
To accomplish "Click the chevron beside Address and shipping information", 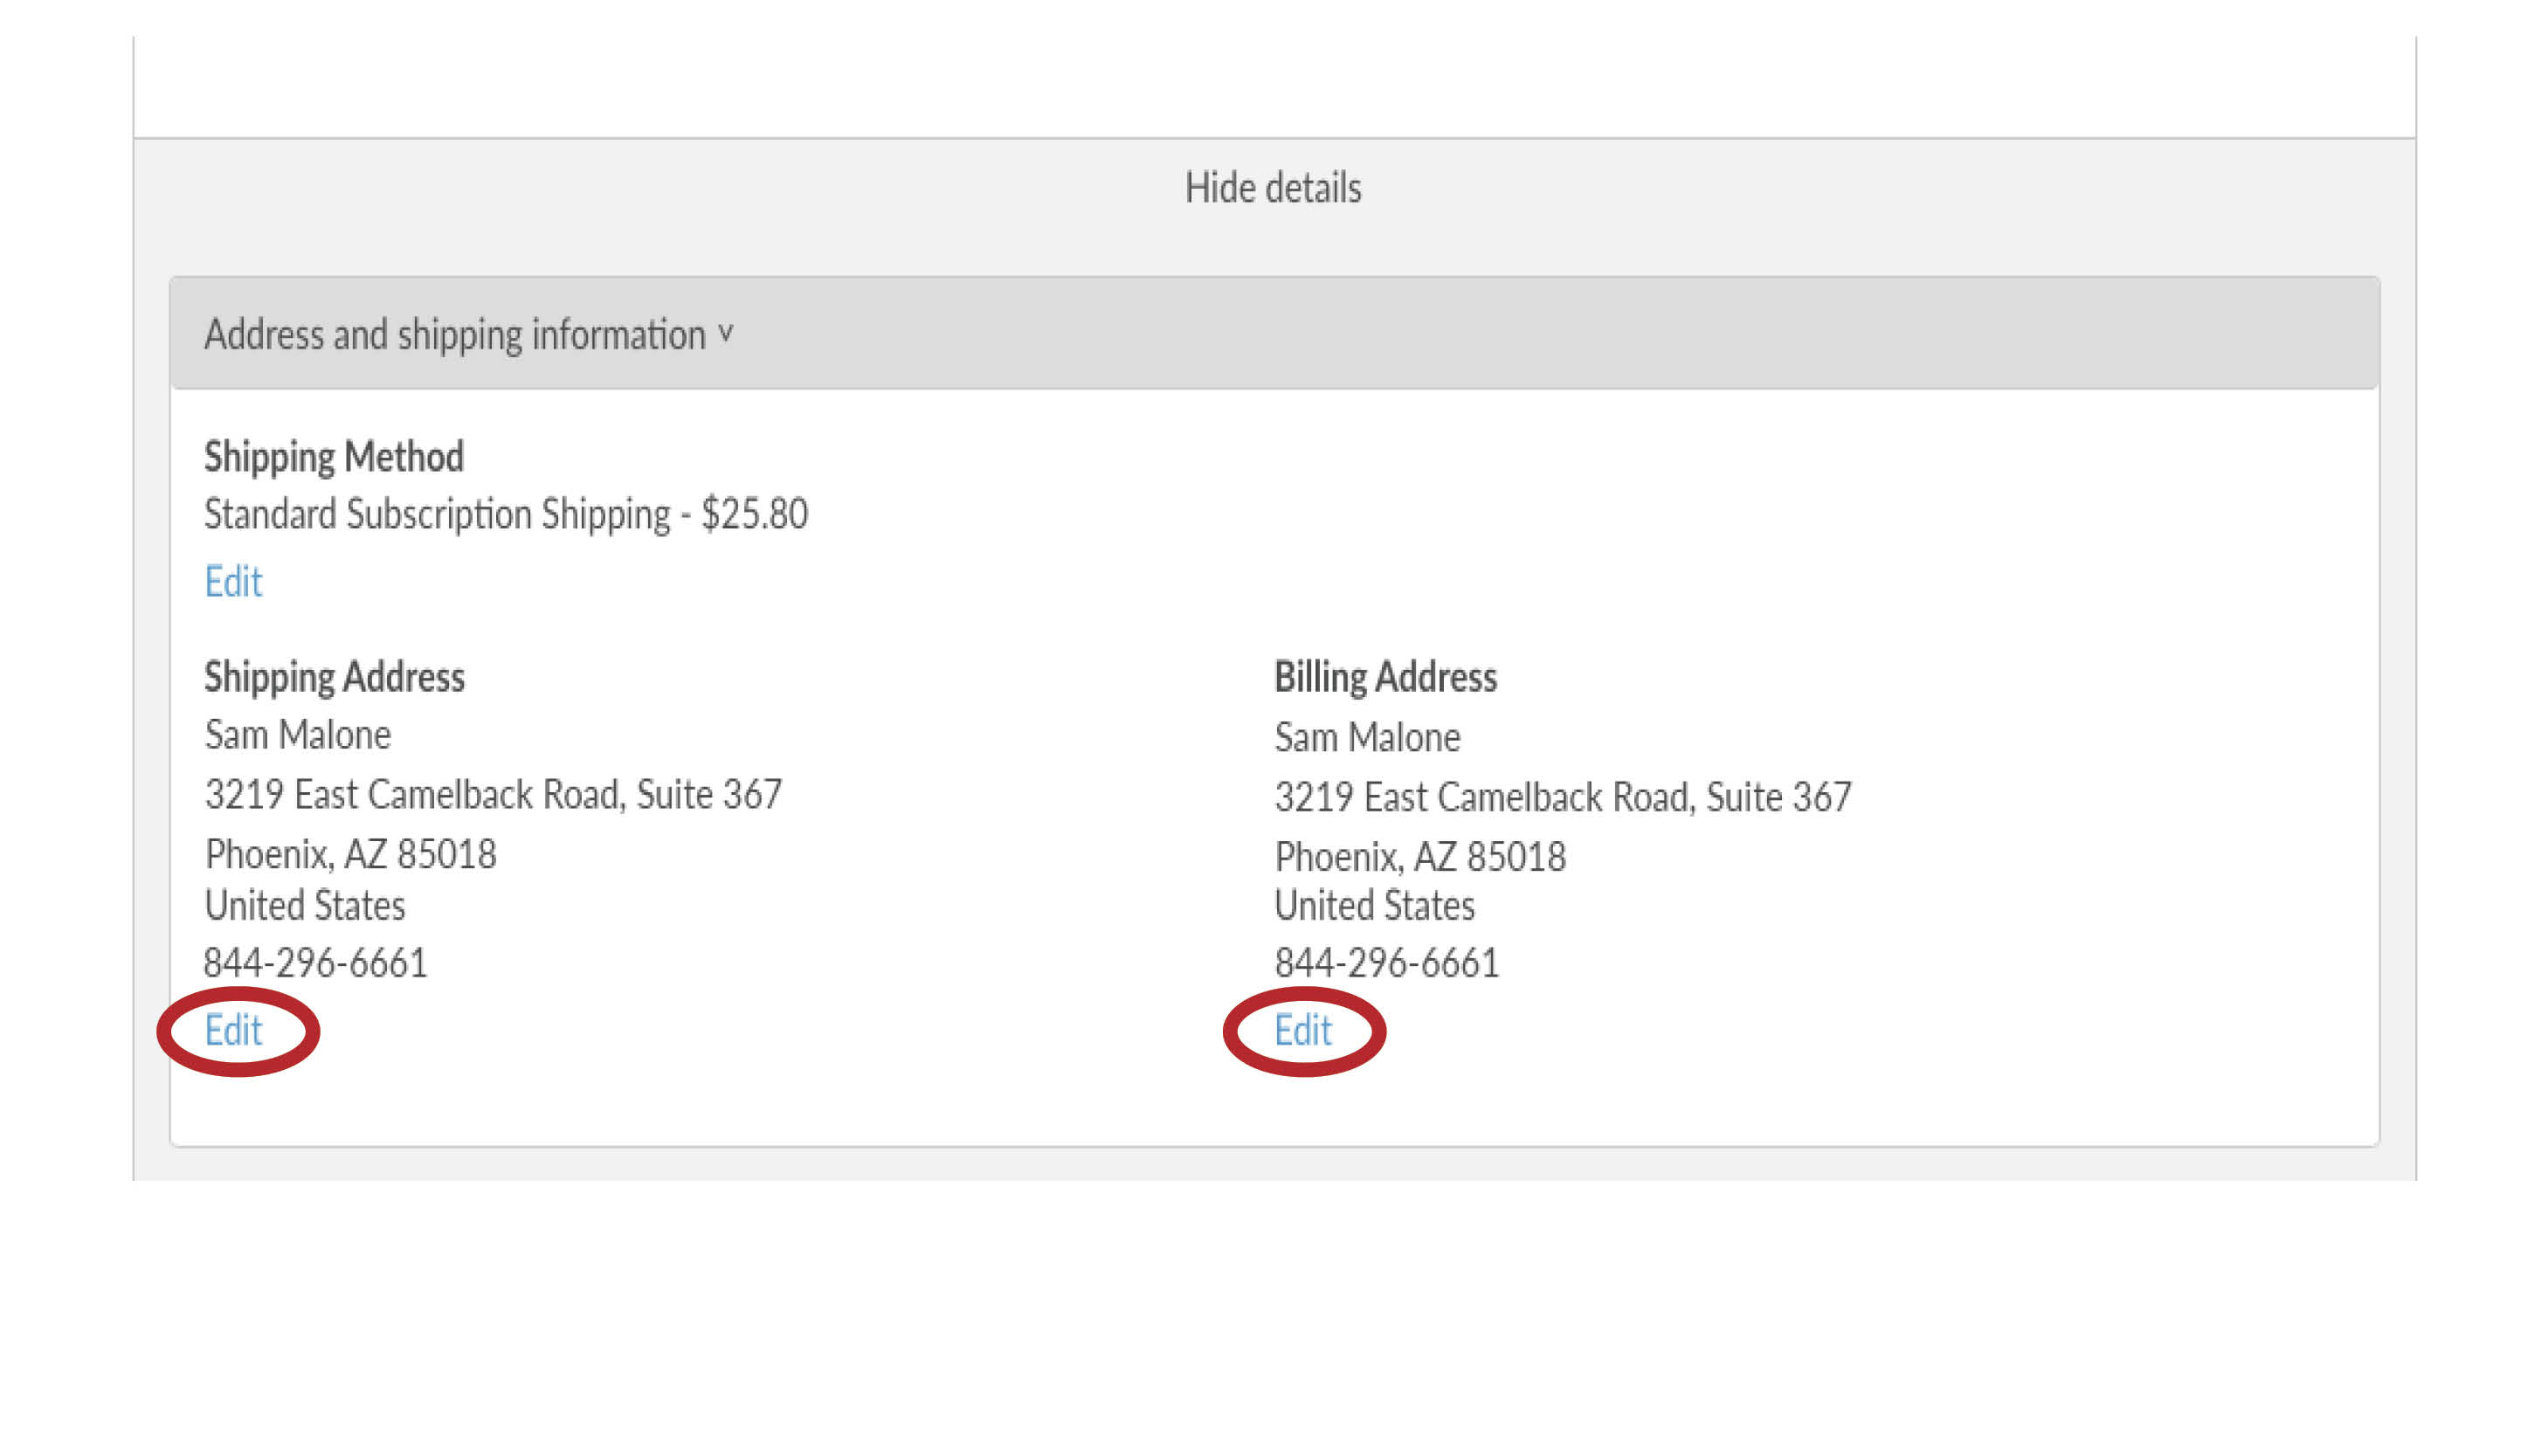I will 726,333.
